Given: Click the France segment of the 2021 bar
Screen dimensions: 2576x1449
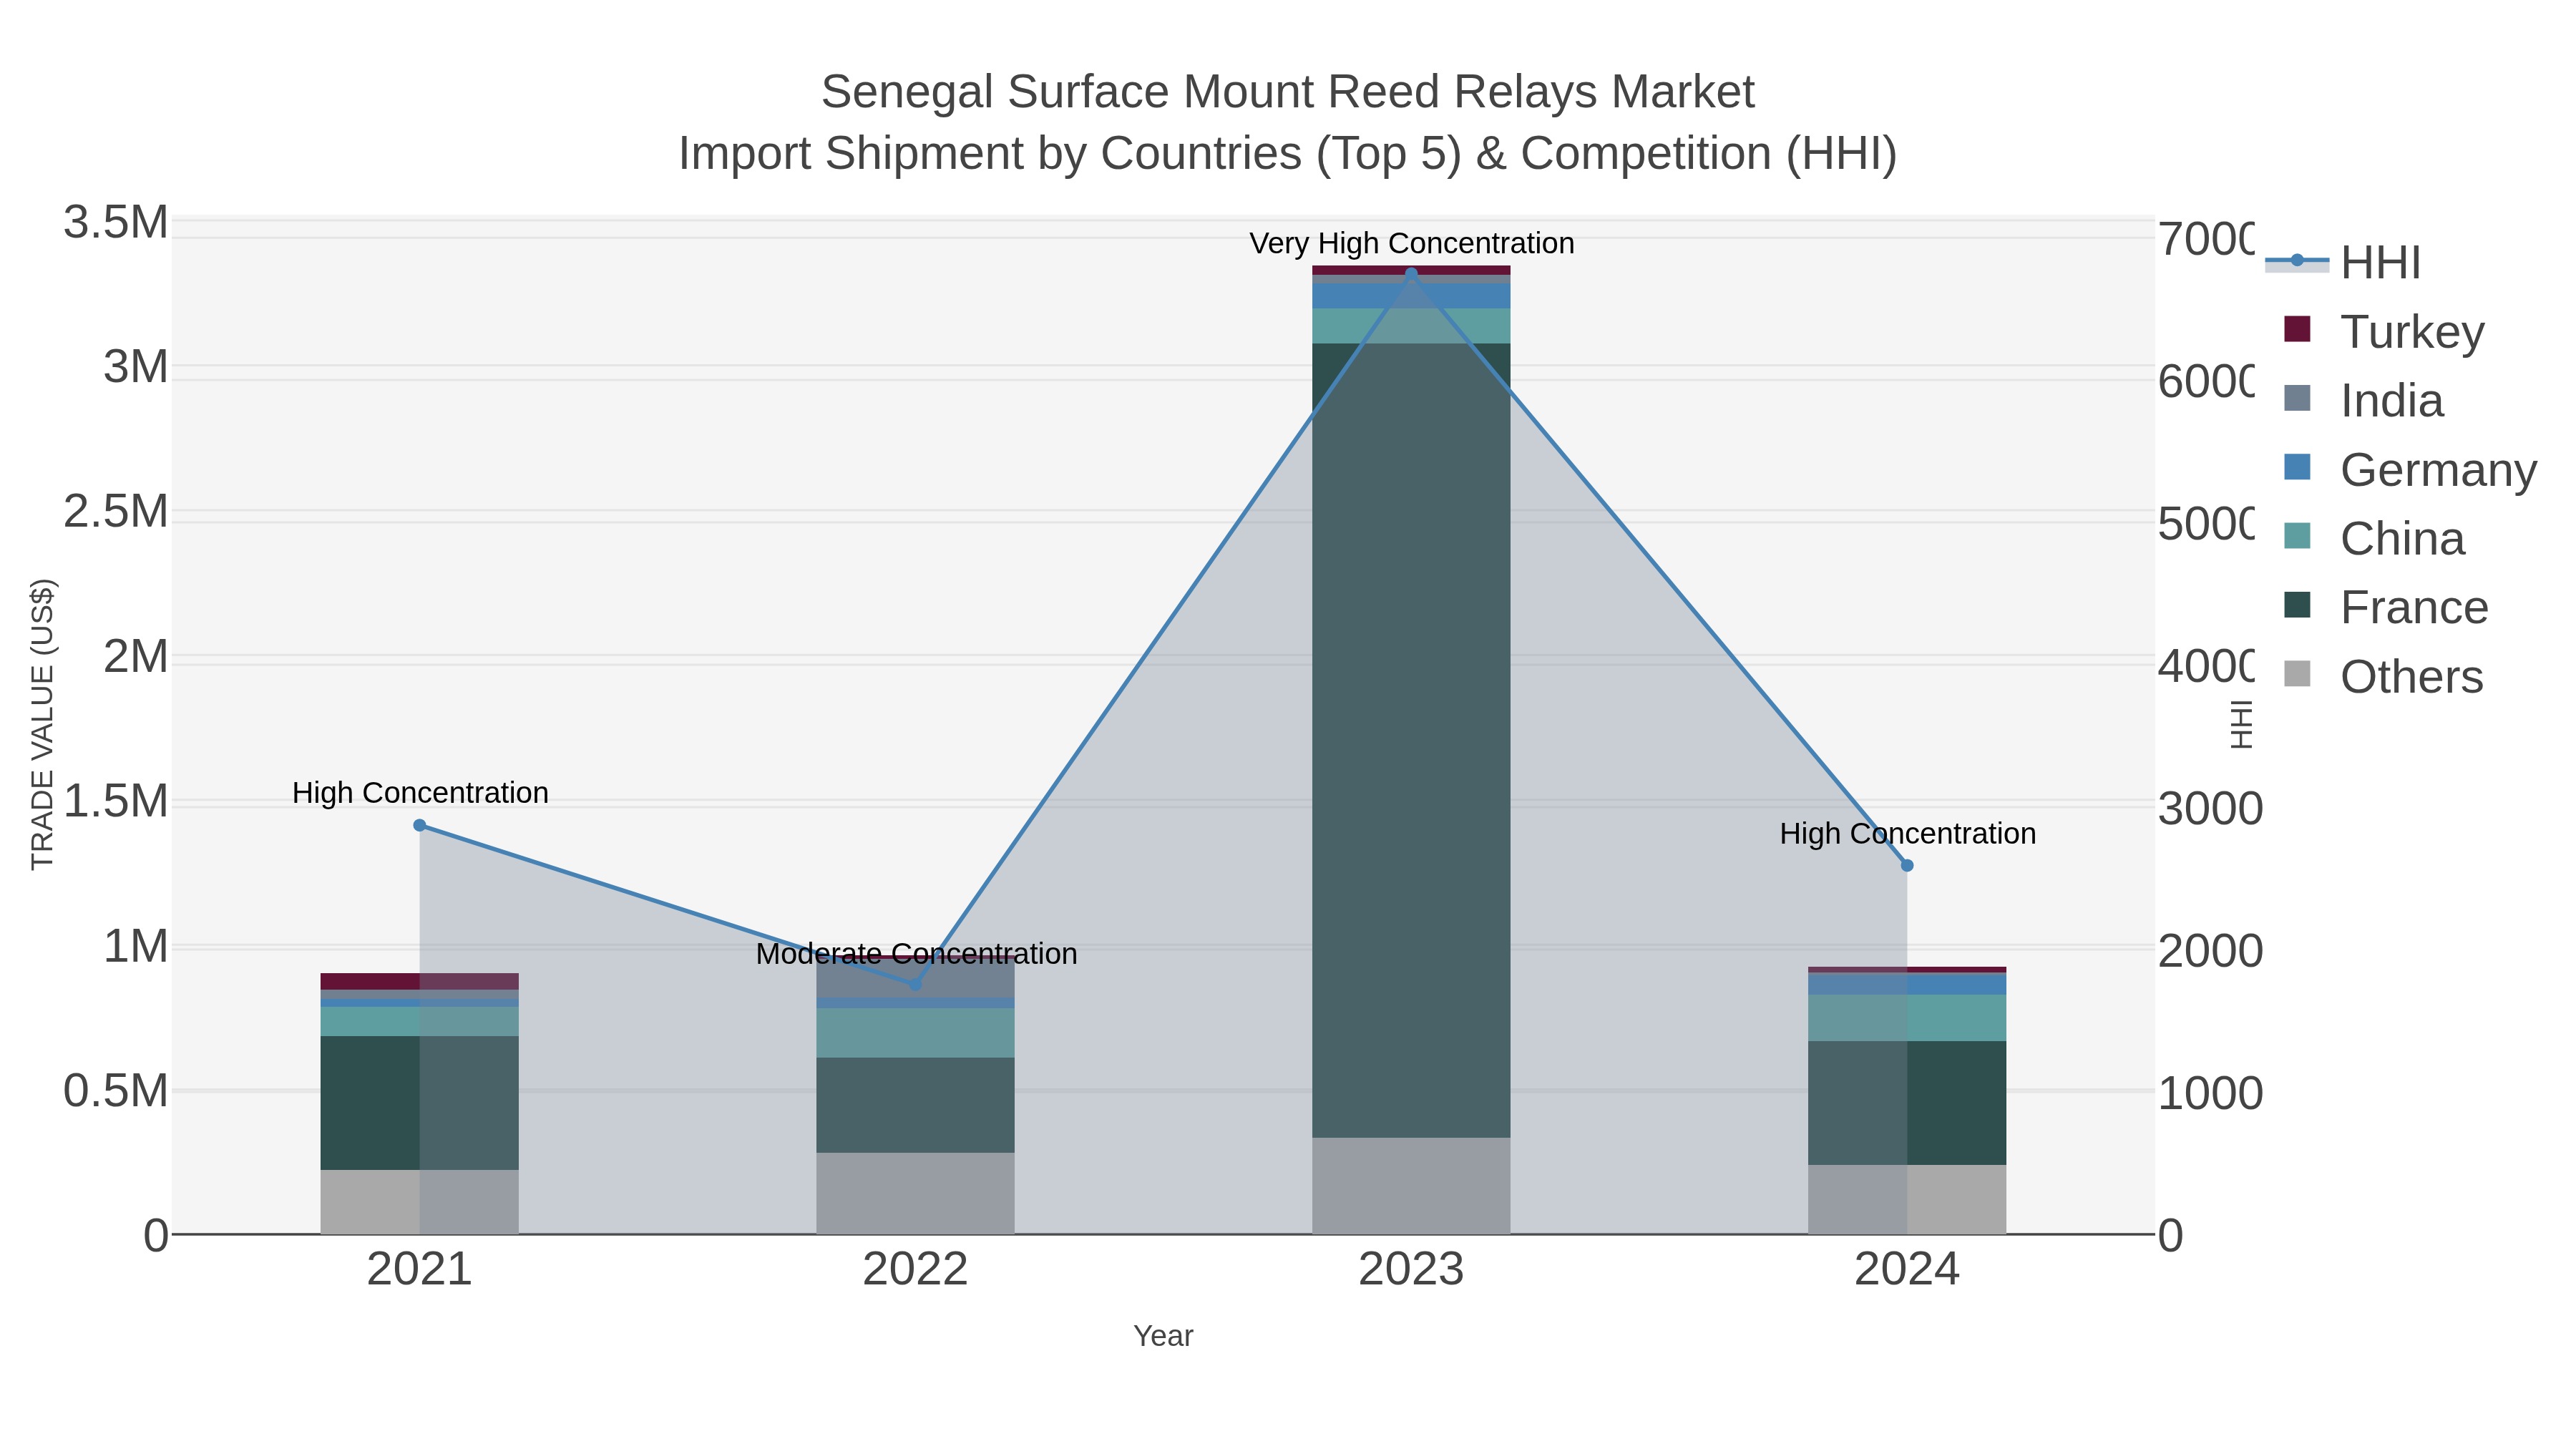Looking at the screenshot, I should [x=420, y=1103].
